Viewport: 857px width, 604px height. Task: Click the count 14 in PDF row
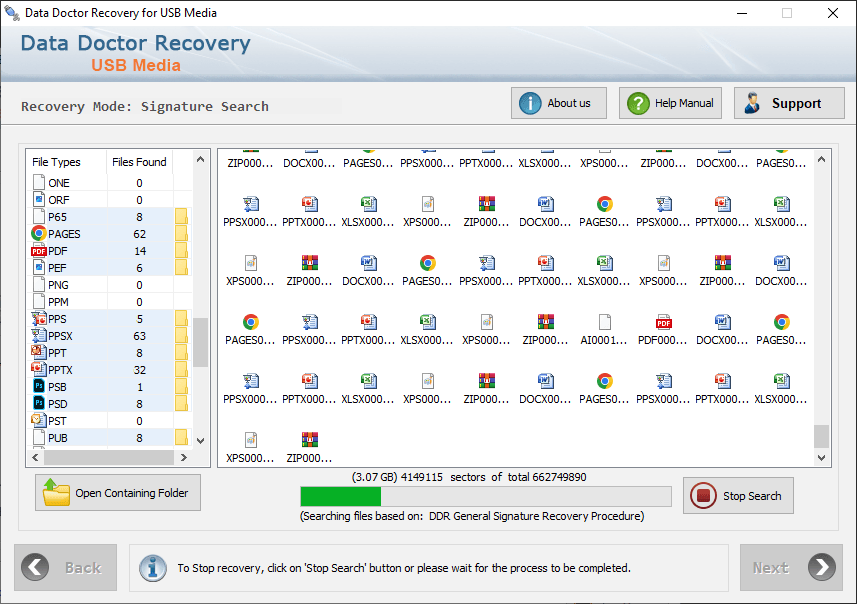pos(140,251)
